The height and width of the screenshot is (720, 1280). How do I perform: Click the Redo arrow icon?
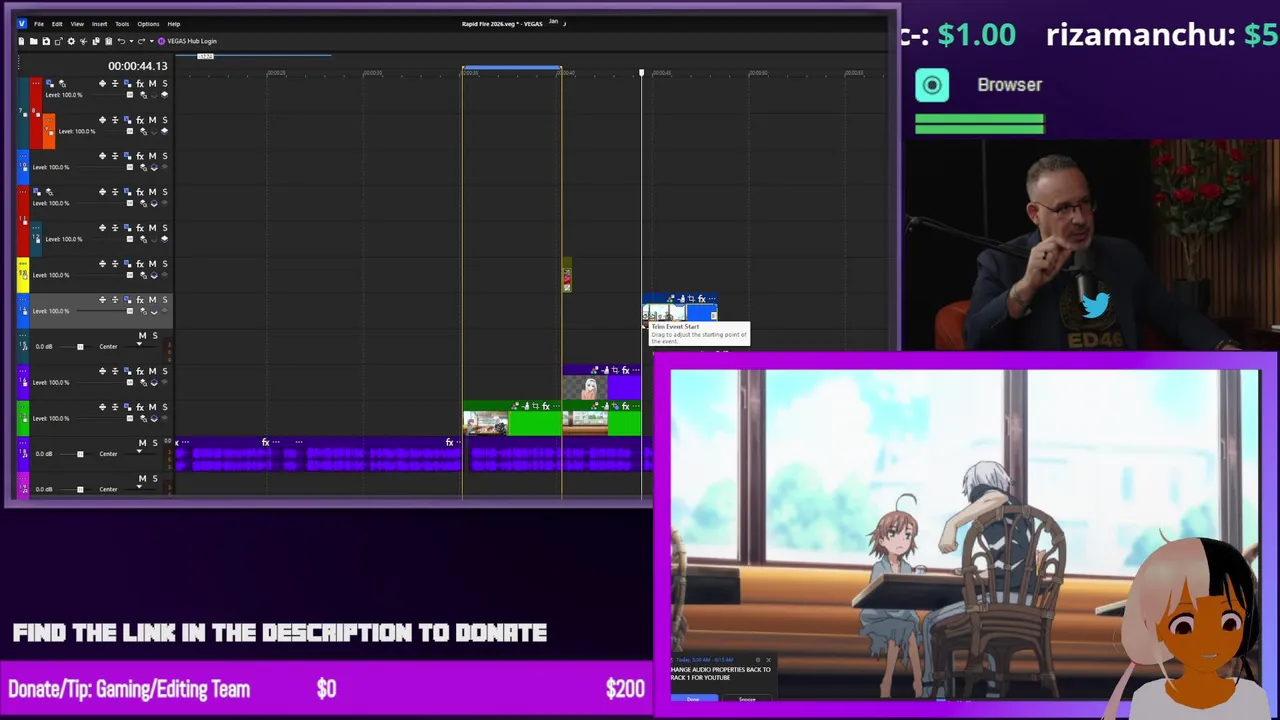coord(140,41)
